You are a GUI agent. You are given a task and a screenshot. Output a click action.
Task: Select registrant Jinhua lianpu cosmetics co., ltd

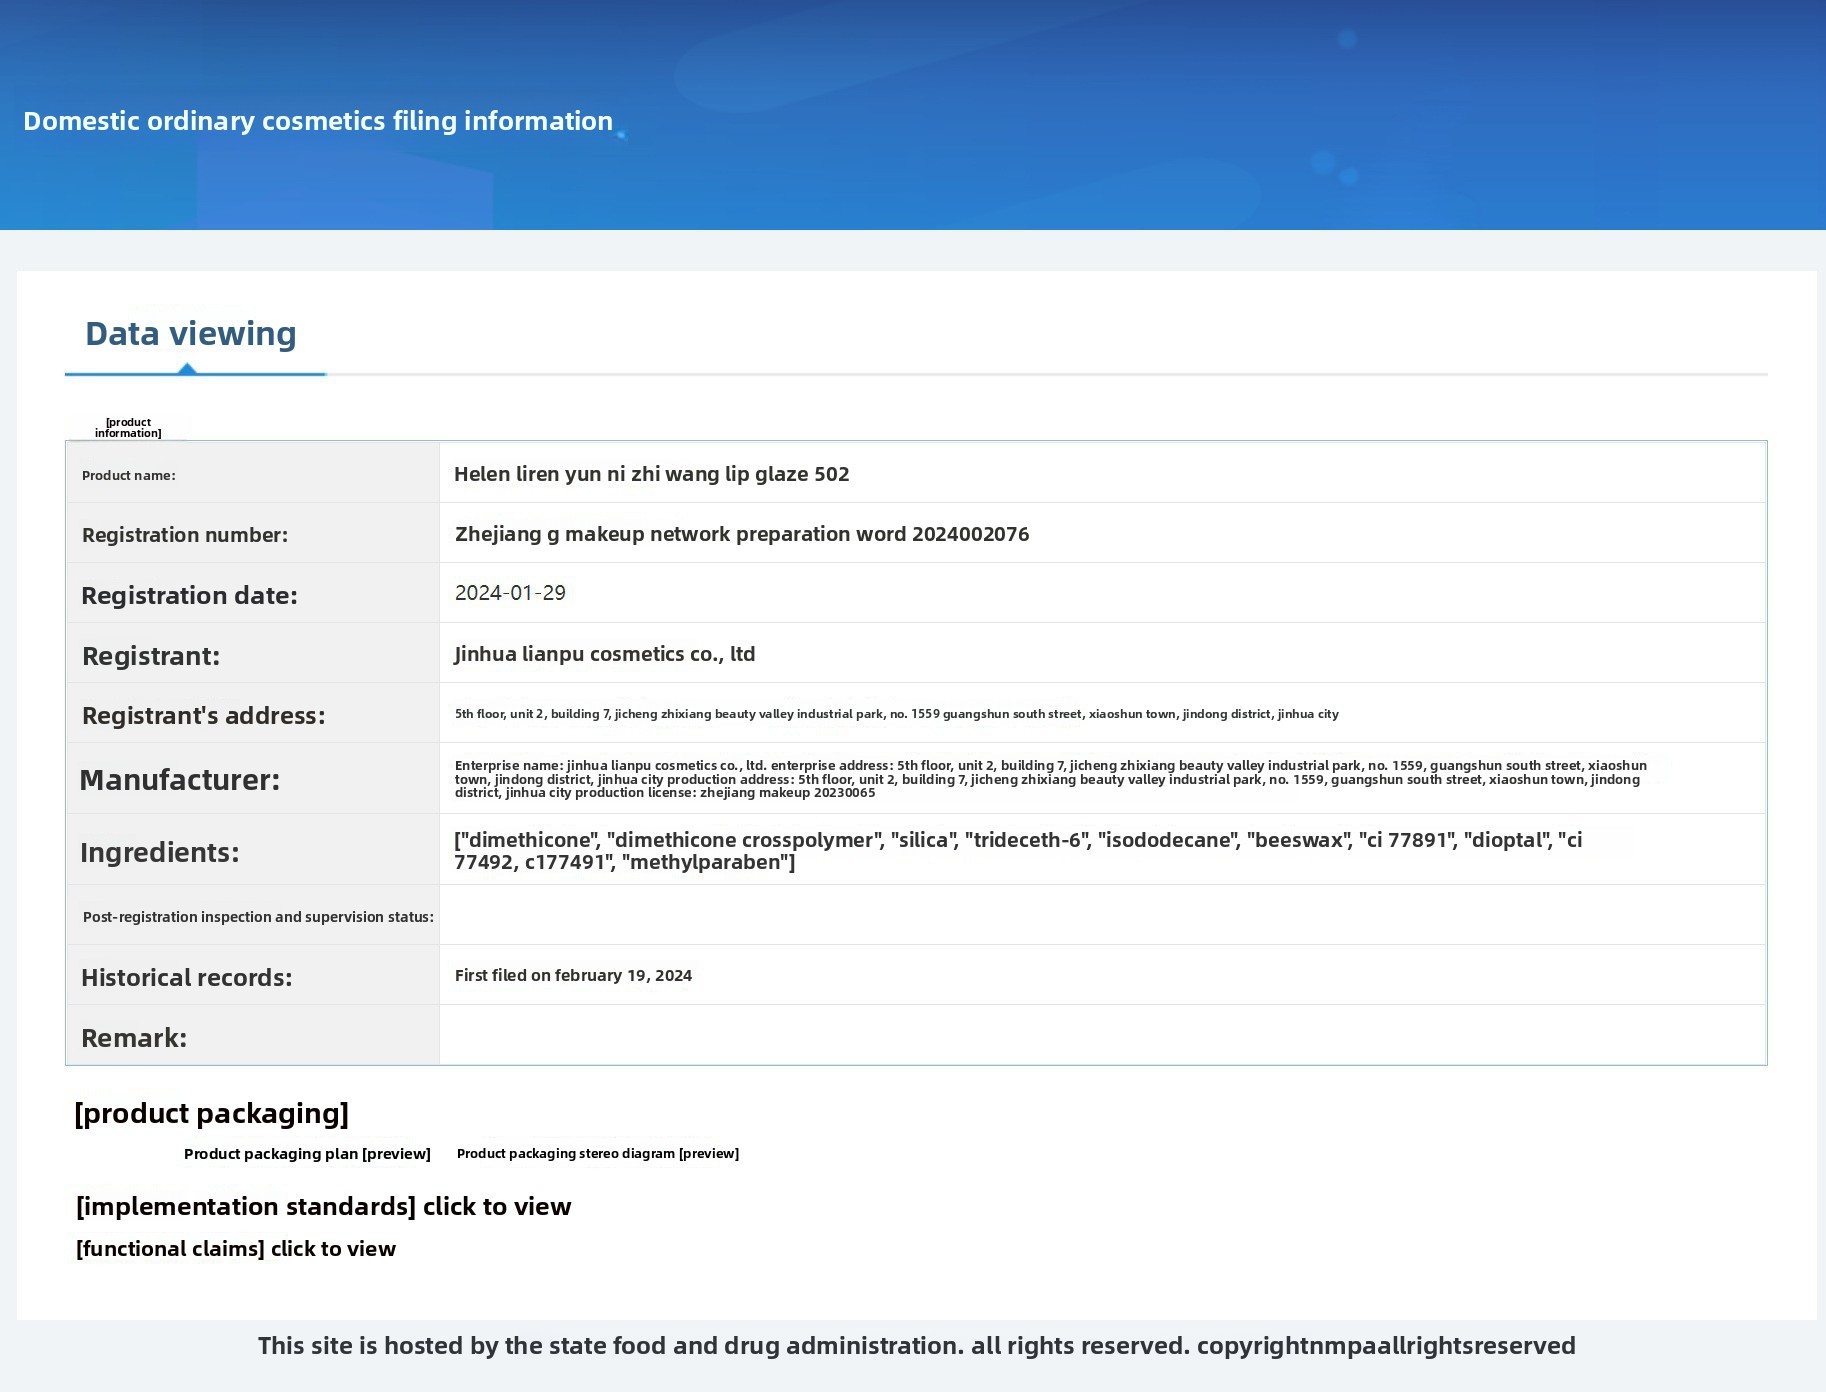(x=604, y=654)
